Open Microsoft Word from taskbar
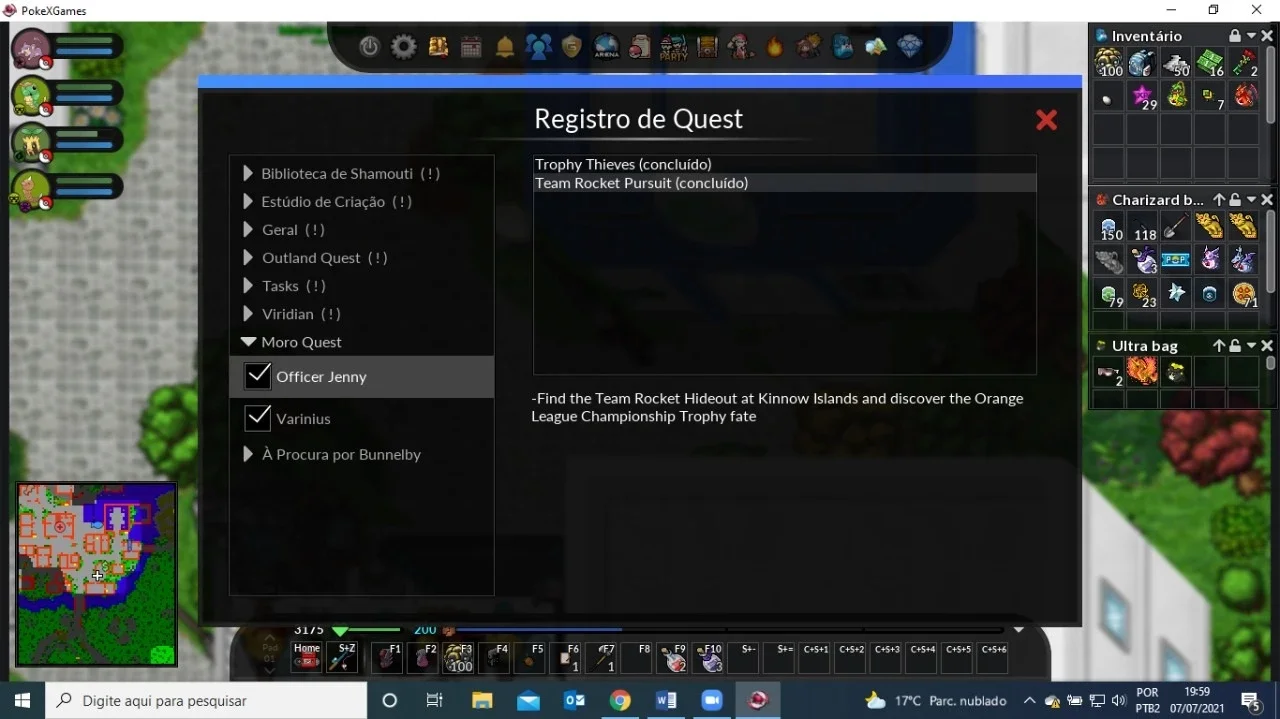Screen dimensions: 1280x719 coord(666,700)
